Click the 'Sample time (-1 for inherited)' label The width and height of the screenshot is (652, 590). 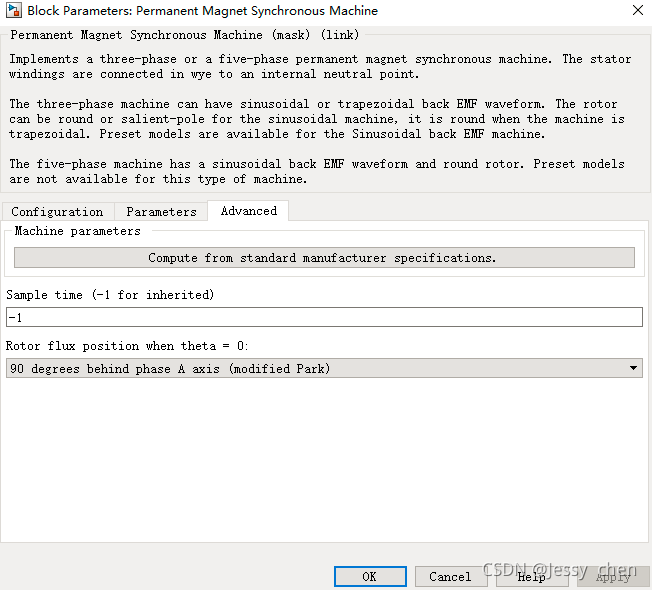click(x=110, y=295)
